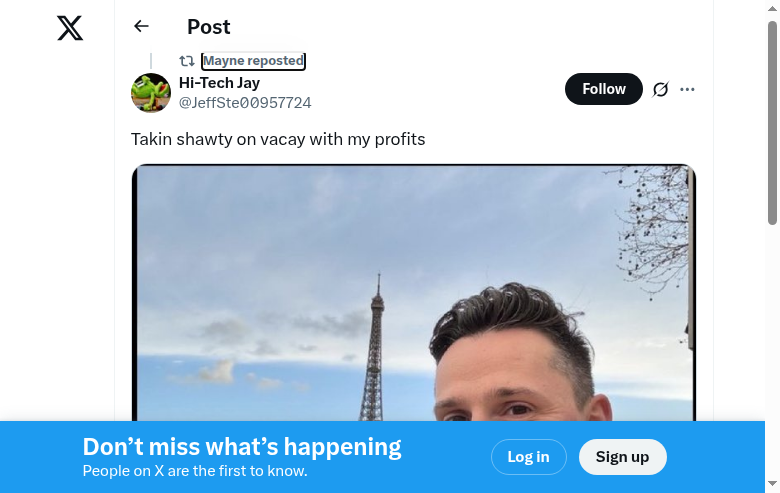Click the 'Takin shawty on vacay' post text
The image size is (780, 493).
(x=278, y=139)
